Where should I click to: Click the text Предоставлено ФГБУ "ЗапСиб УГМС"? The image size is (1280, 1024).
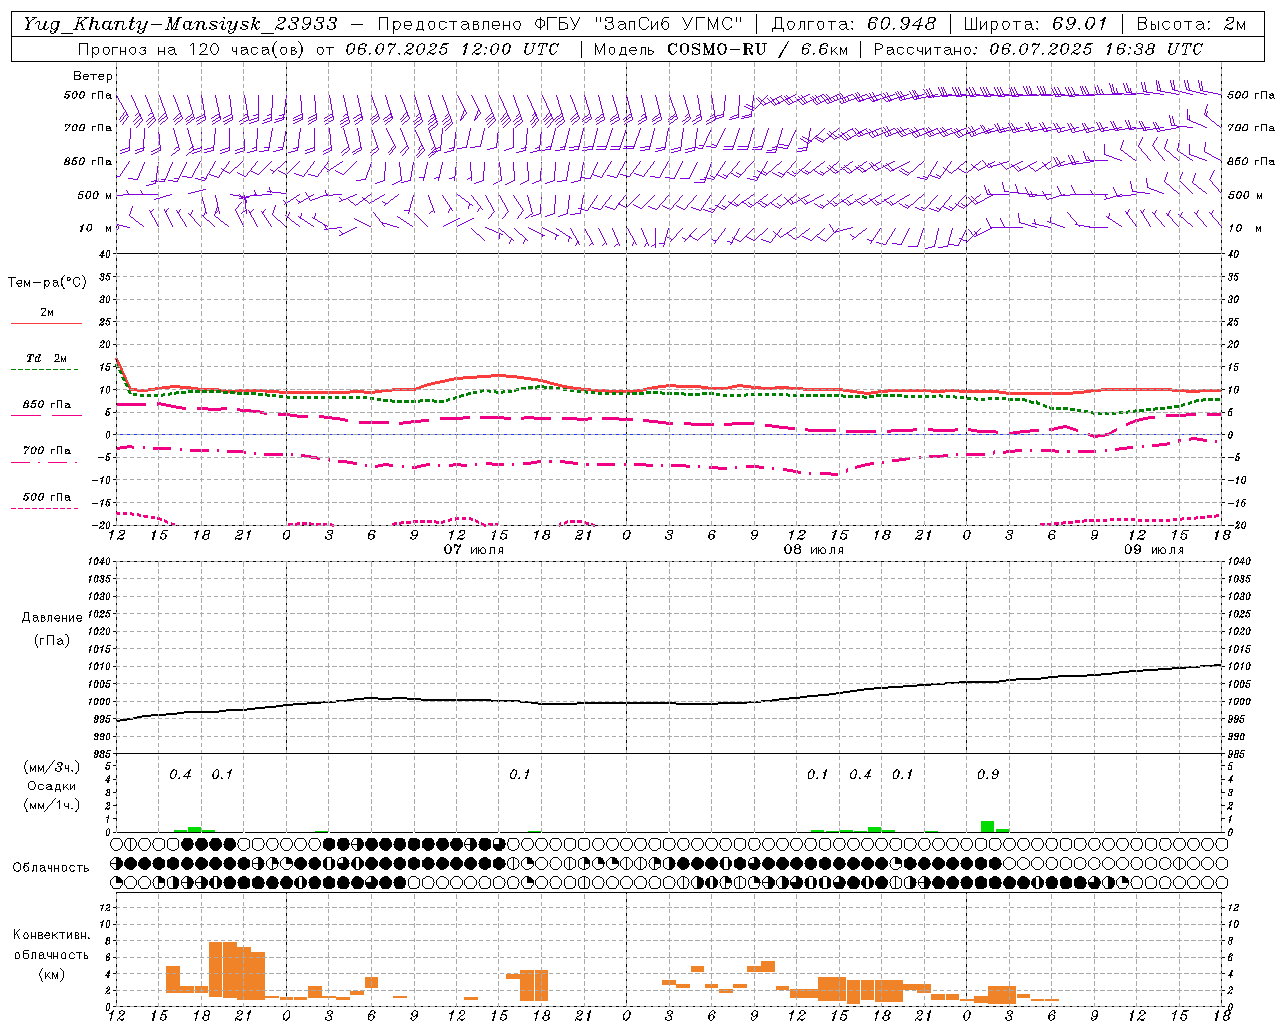(560, 24)
